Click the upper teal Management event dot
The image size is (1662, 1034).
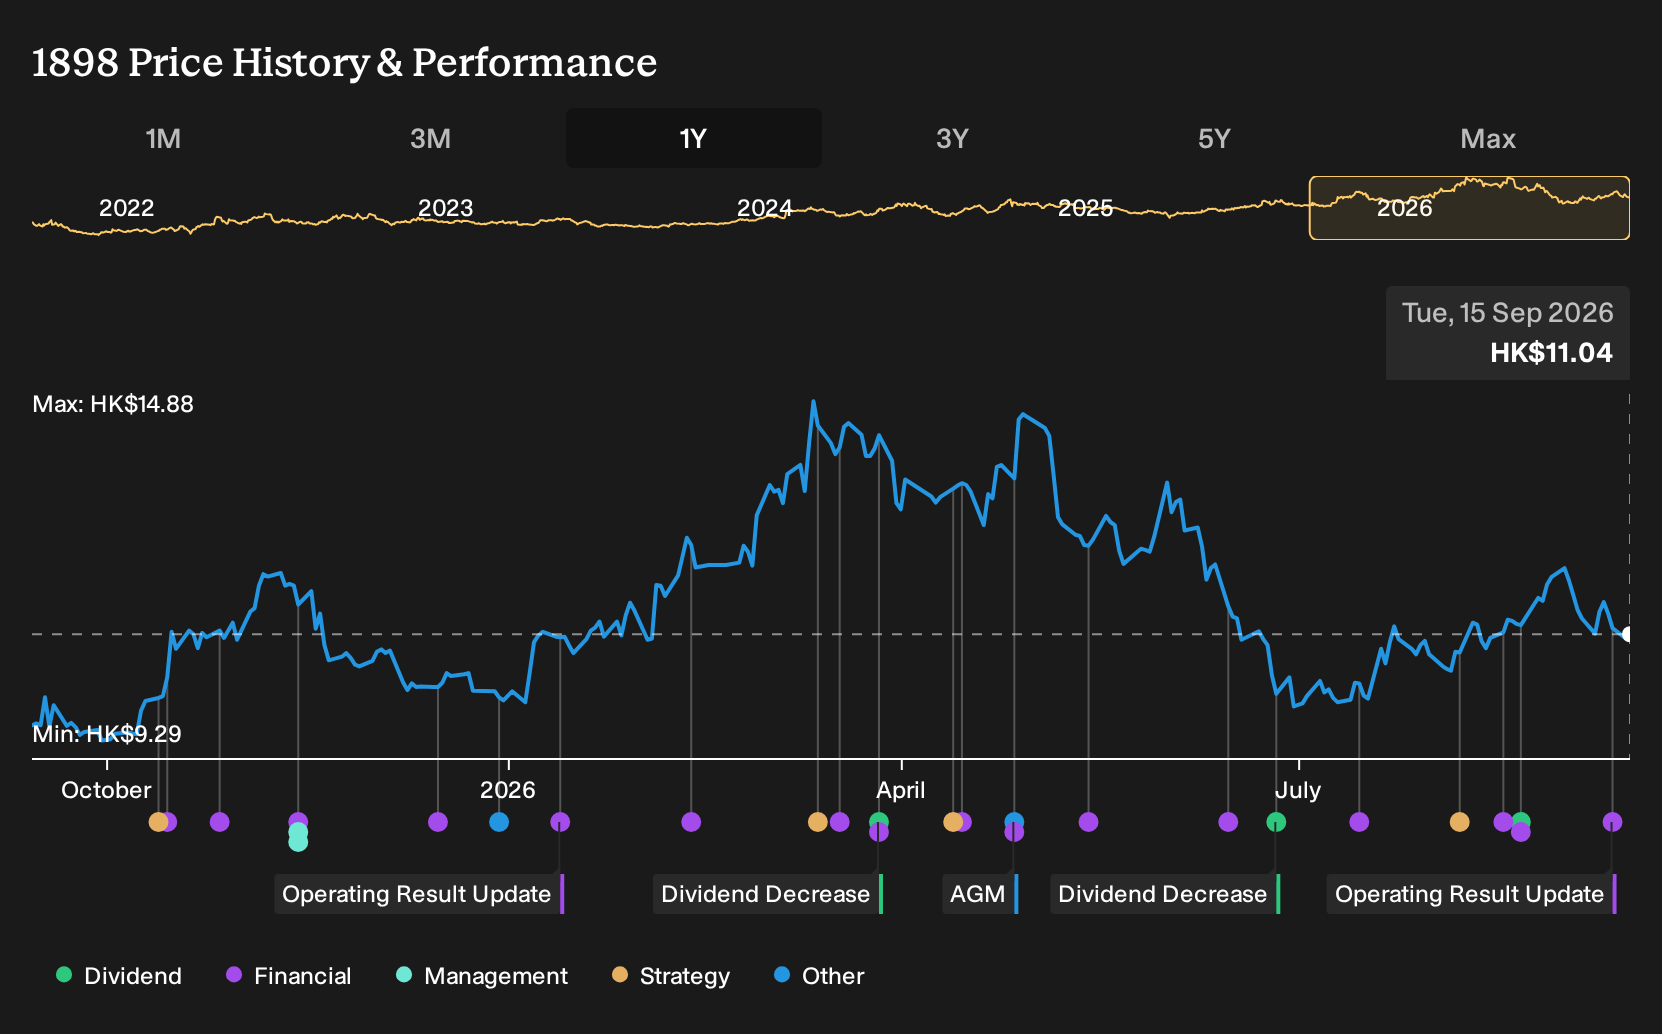click(x=298, y=832)
